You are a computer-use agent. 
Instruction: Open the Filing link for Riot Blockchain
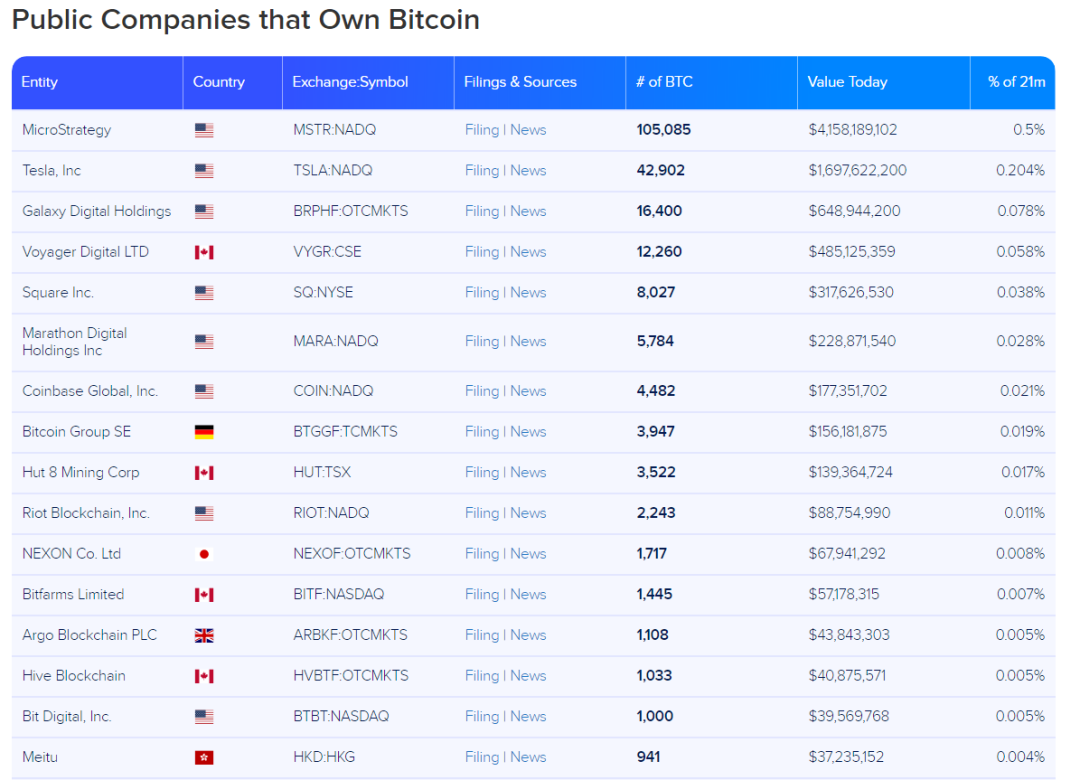click(x=481, y=513)
